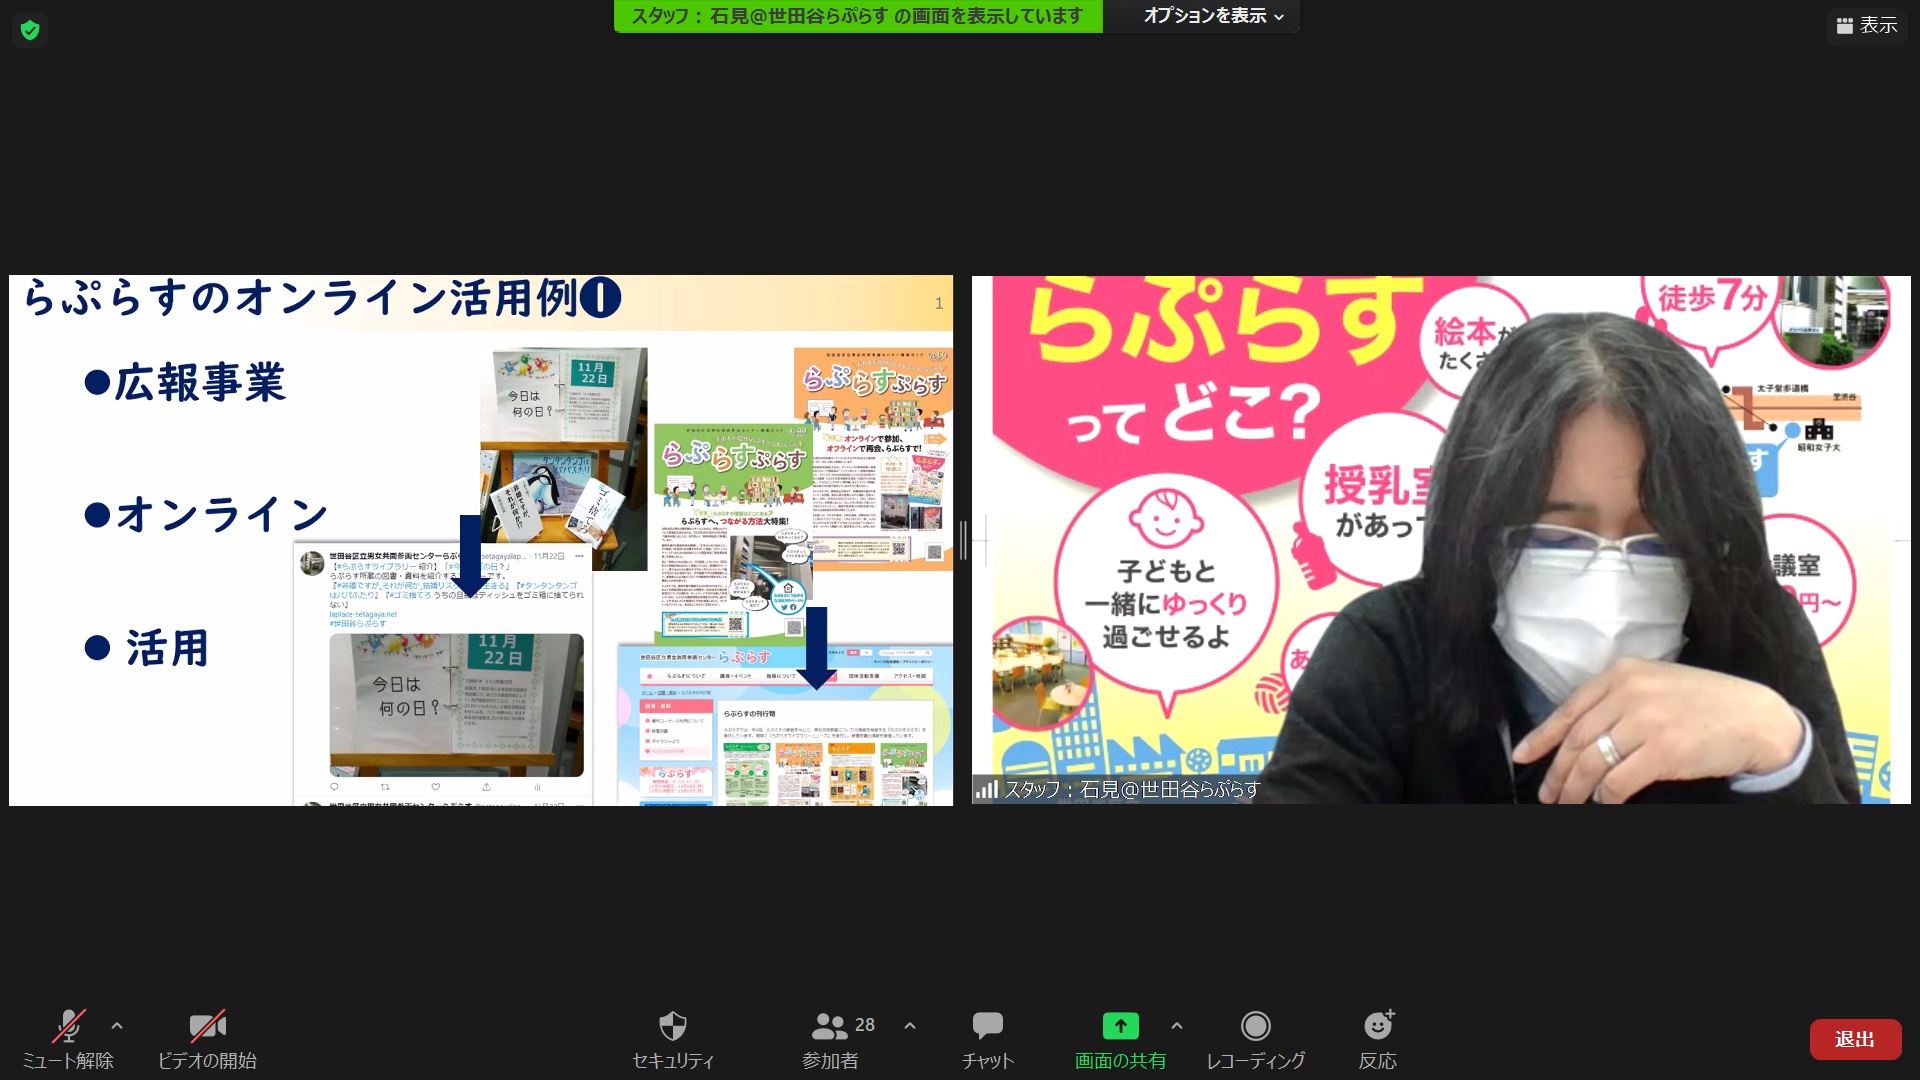1920x1080 pixels.
Task: Click the green encryption shield icon
Action: pyautogui.click(x=30, y=30)
